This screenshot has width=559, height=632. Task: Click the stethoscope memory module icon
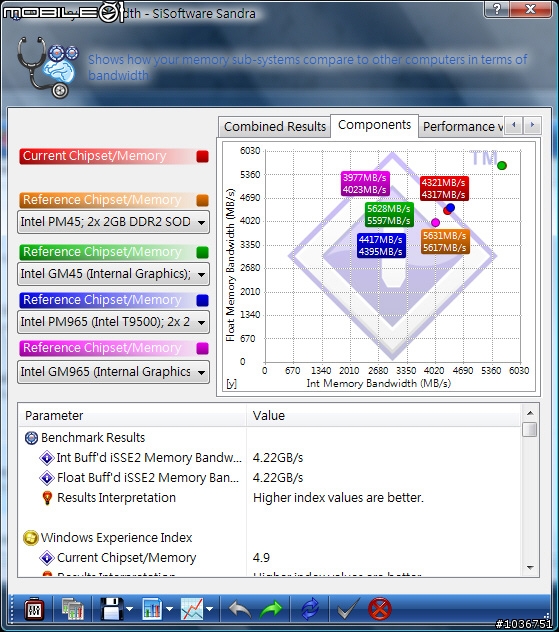coord(47,67)
